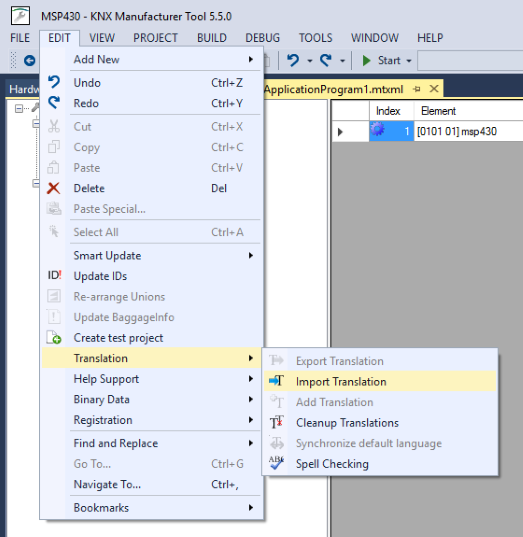Click the blue back navigation arrow

click(x=29, y=61)
